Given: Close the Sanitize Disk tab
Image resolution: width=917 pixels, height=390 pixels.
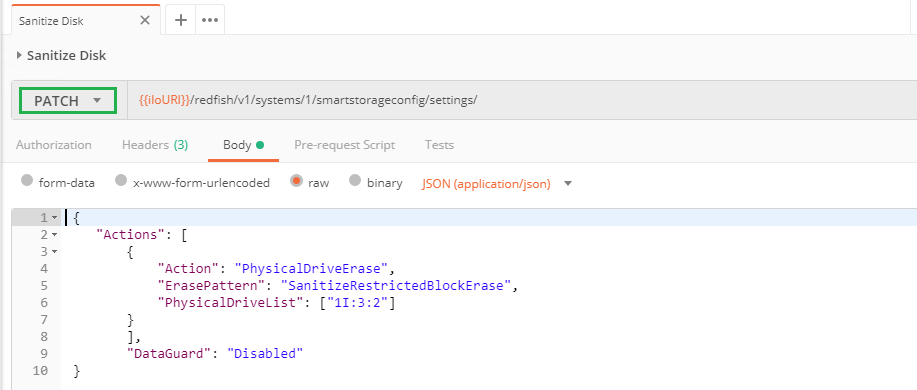Looking at the screenshot, I should [145, 20].
